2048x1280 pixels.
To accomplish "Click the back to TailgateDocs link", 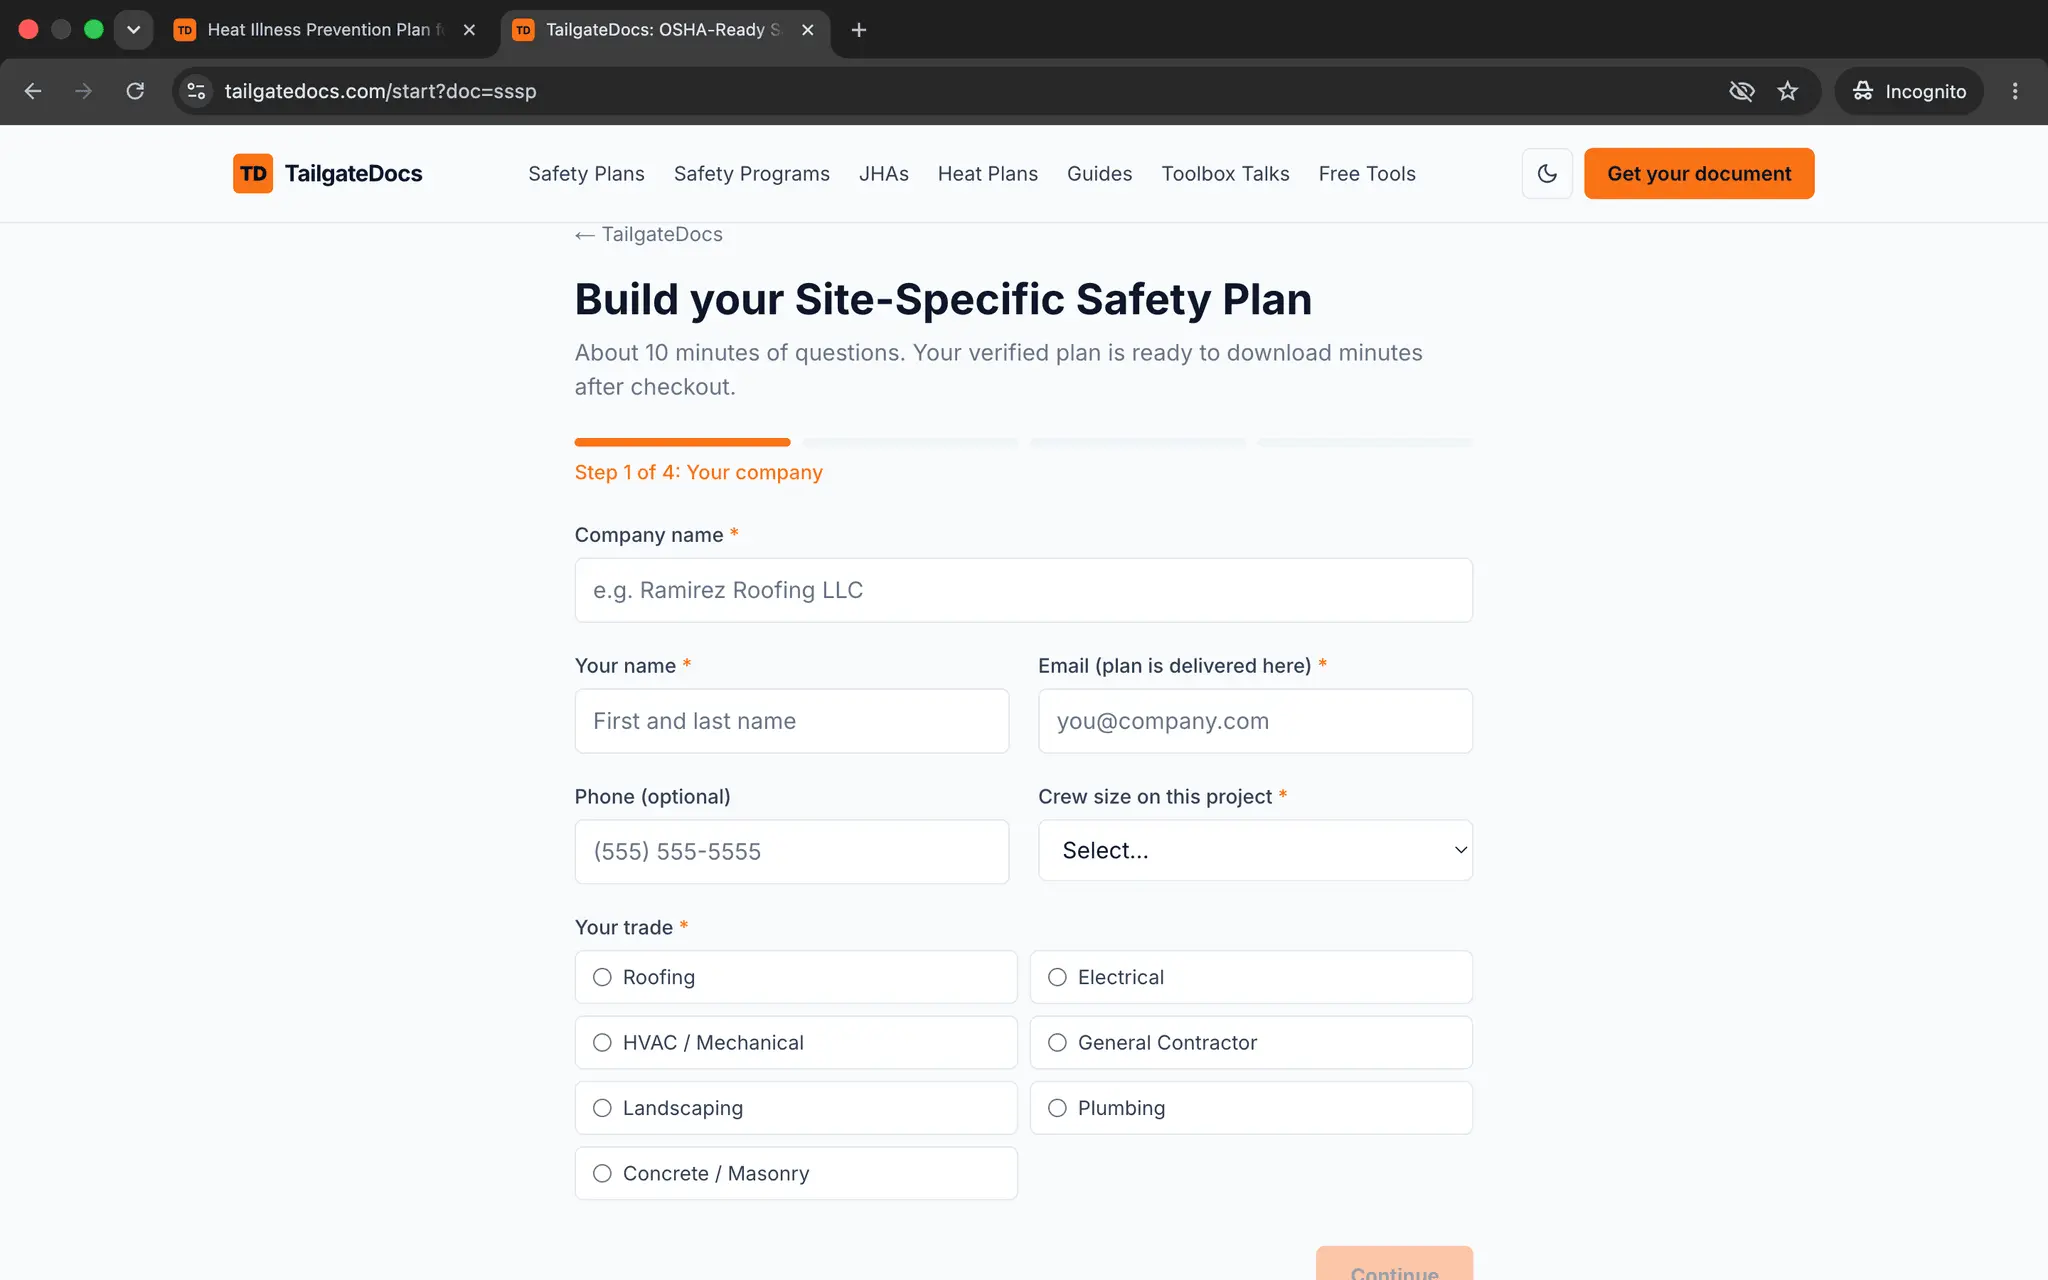I will click(x=648, y=234).
